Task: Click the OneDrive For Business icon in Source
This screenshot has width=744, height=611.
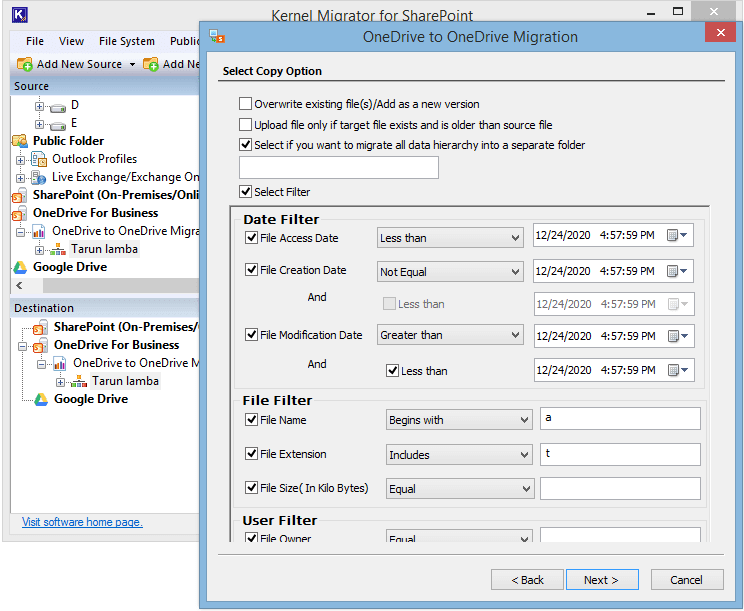Action: (19, 213)
